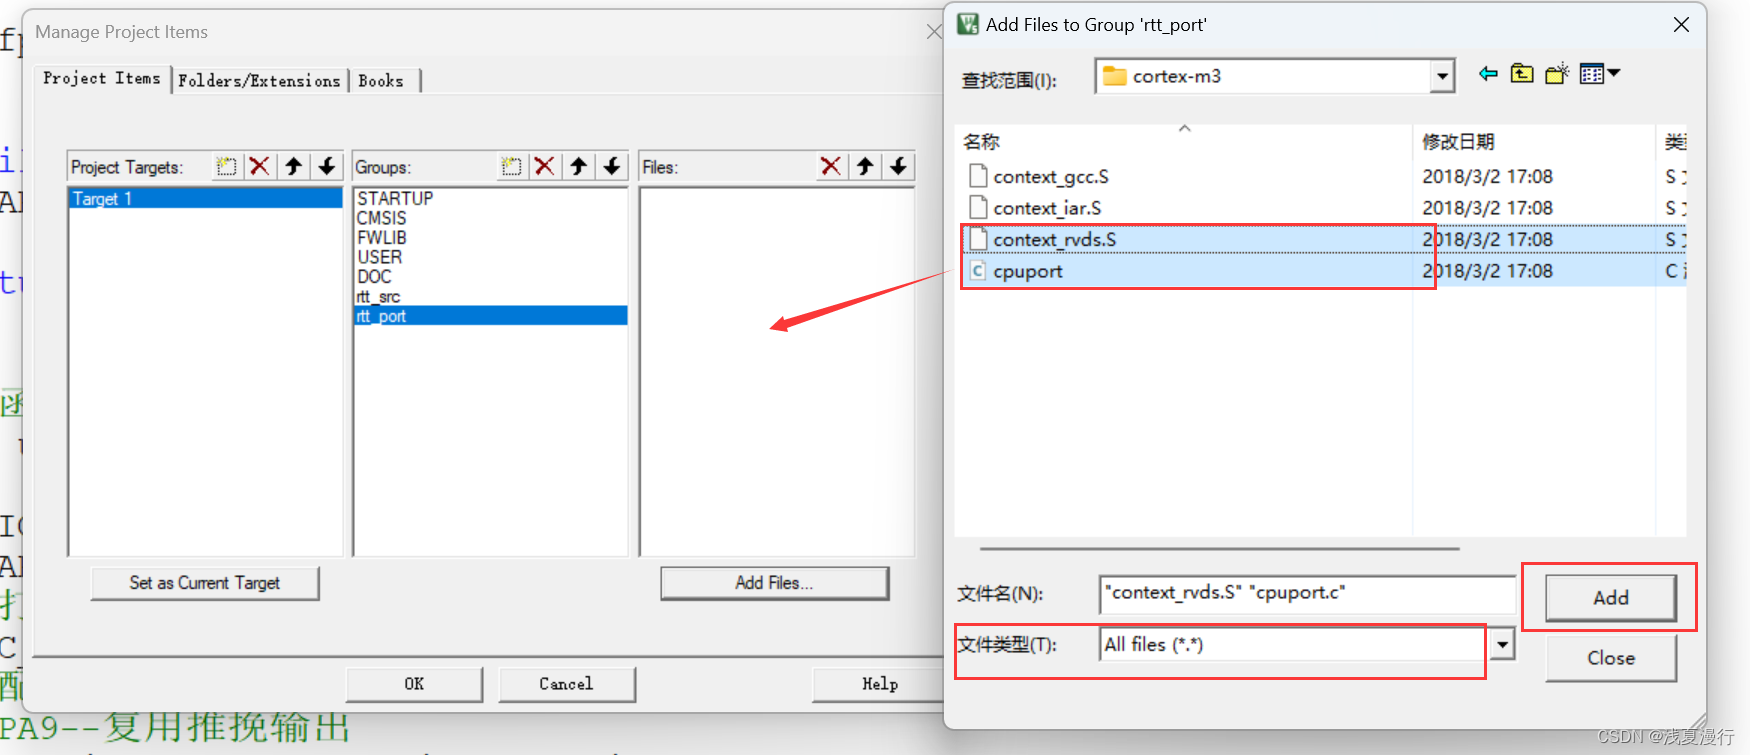This screenshot has width=1750, height=755.
Task: Create a new group icon
Action: click(512, 167)
